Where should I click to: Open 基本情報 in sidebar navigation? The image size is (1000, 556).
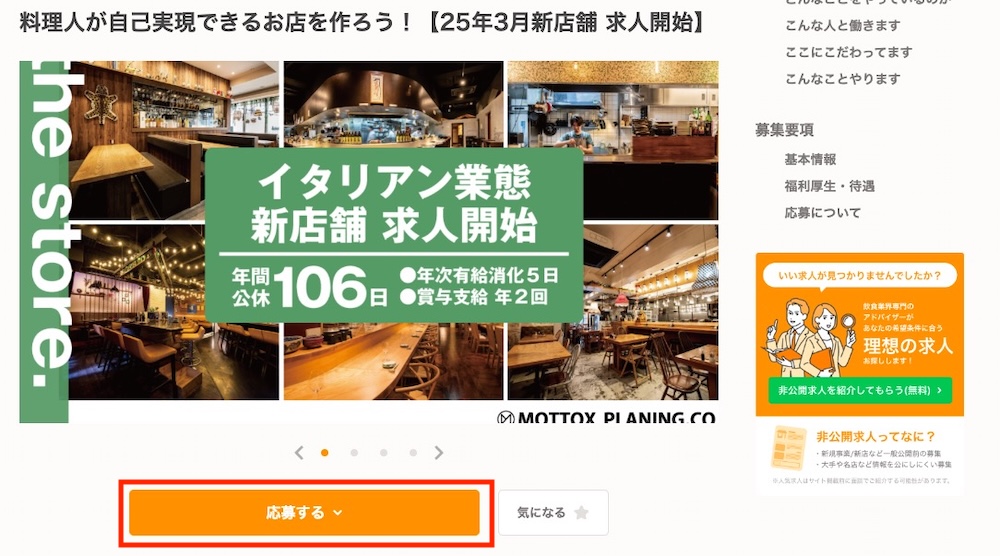click(x=810, y=159)
